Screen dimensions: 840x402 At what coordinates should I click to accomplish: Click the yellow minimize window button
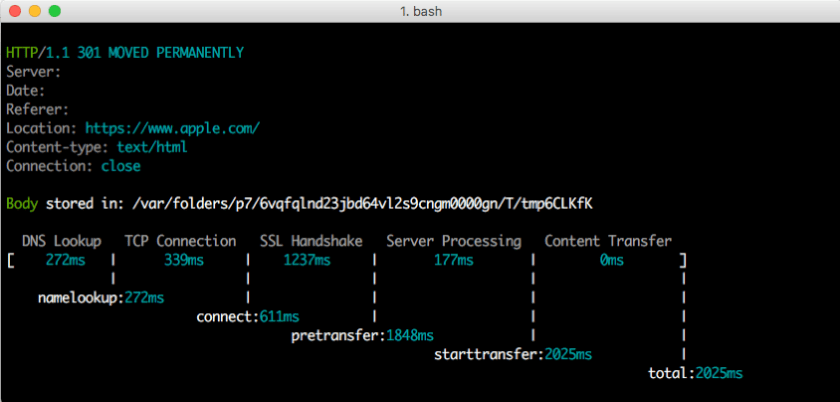pyautogui.click(x=34, y=11)
